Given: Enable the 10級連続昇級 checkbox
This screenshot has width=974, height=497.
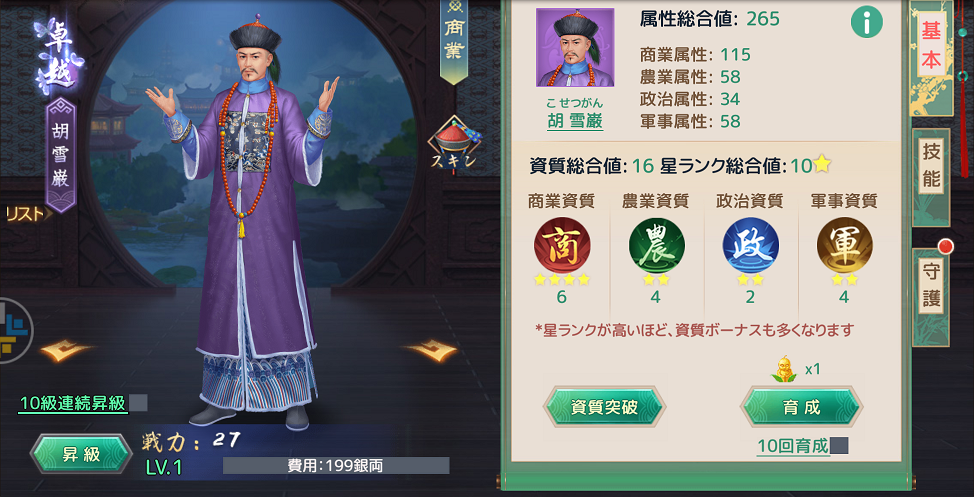Looking at the screenshot, I should (x=138, y=403).
